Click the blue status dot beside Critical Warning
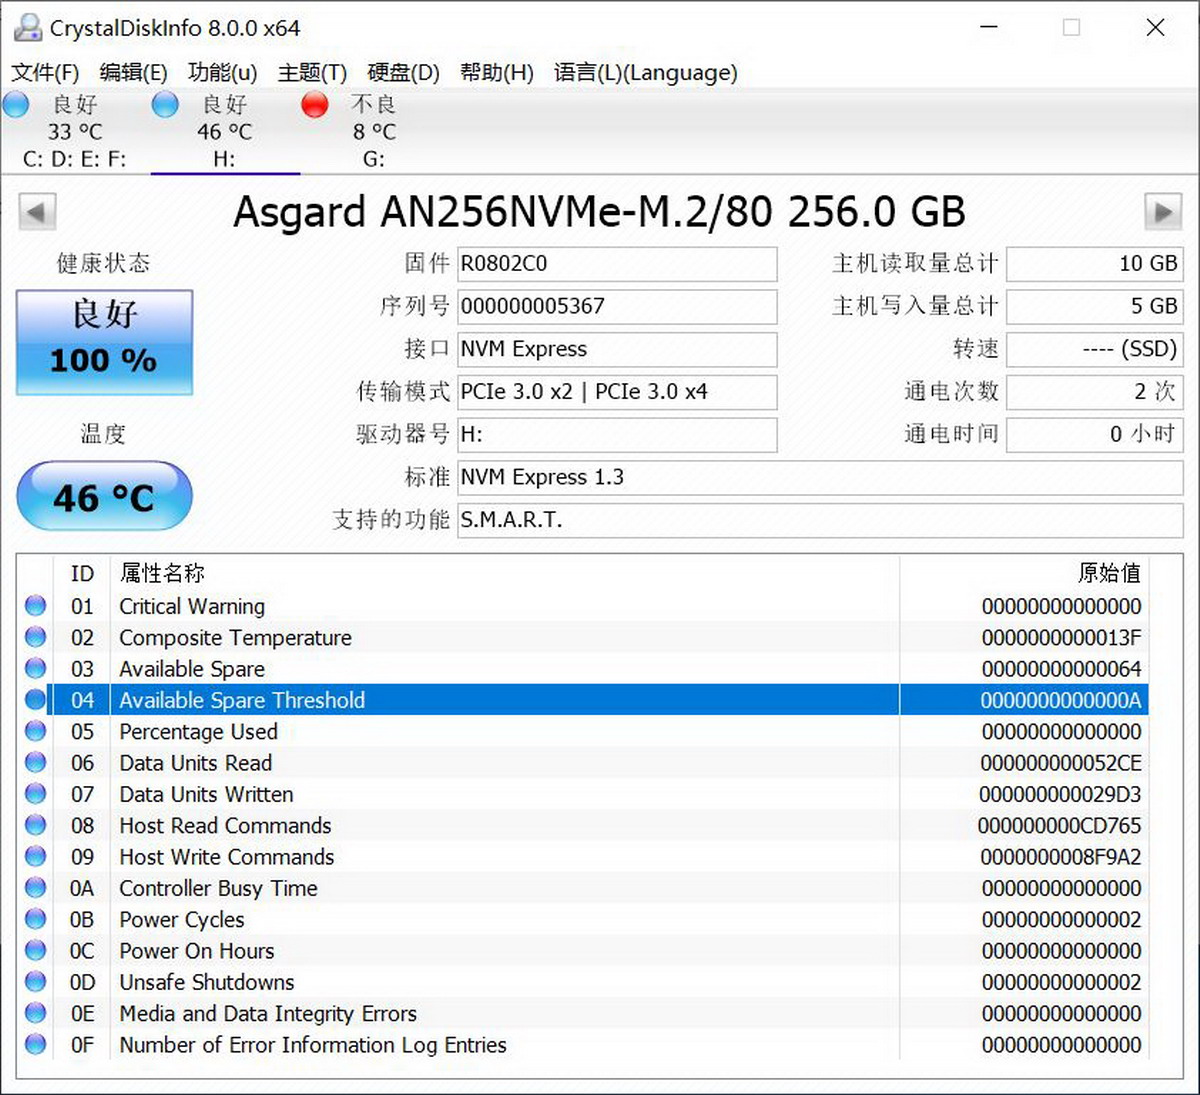 click(x=35, y=605)
